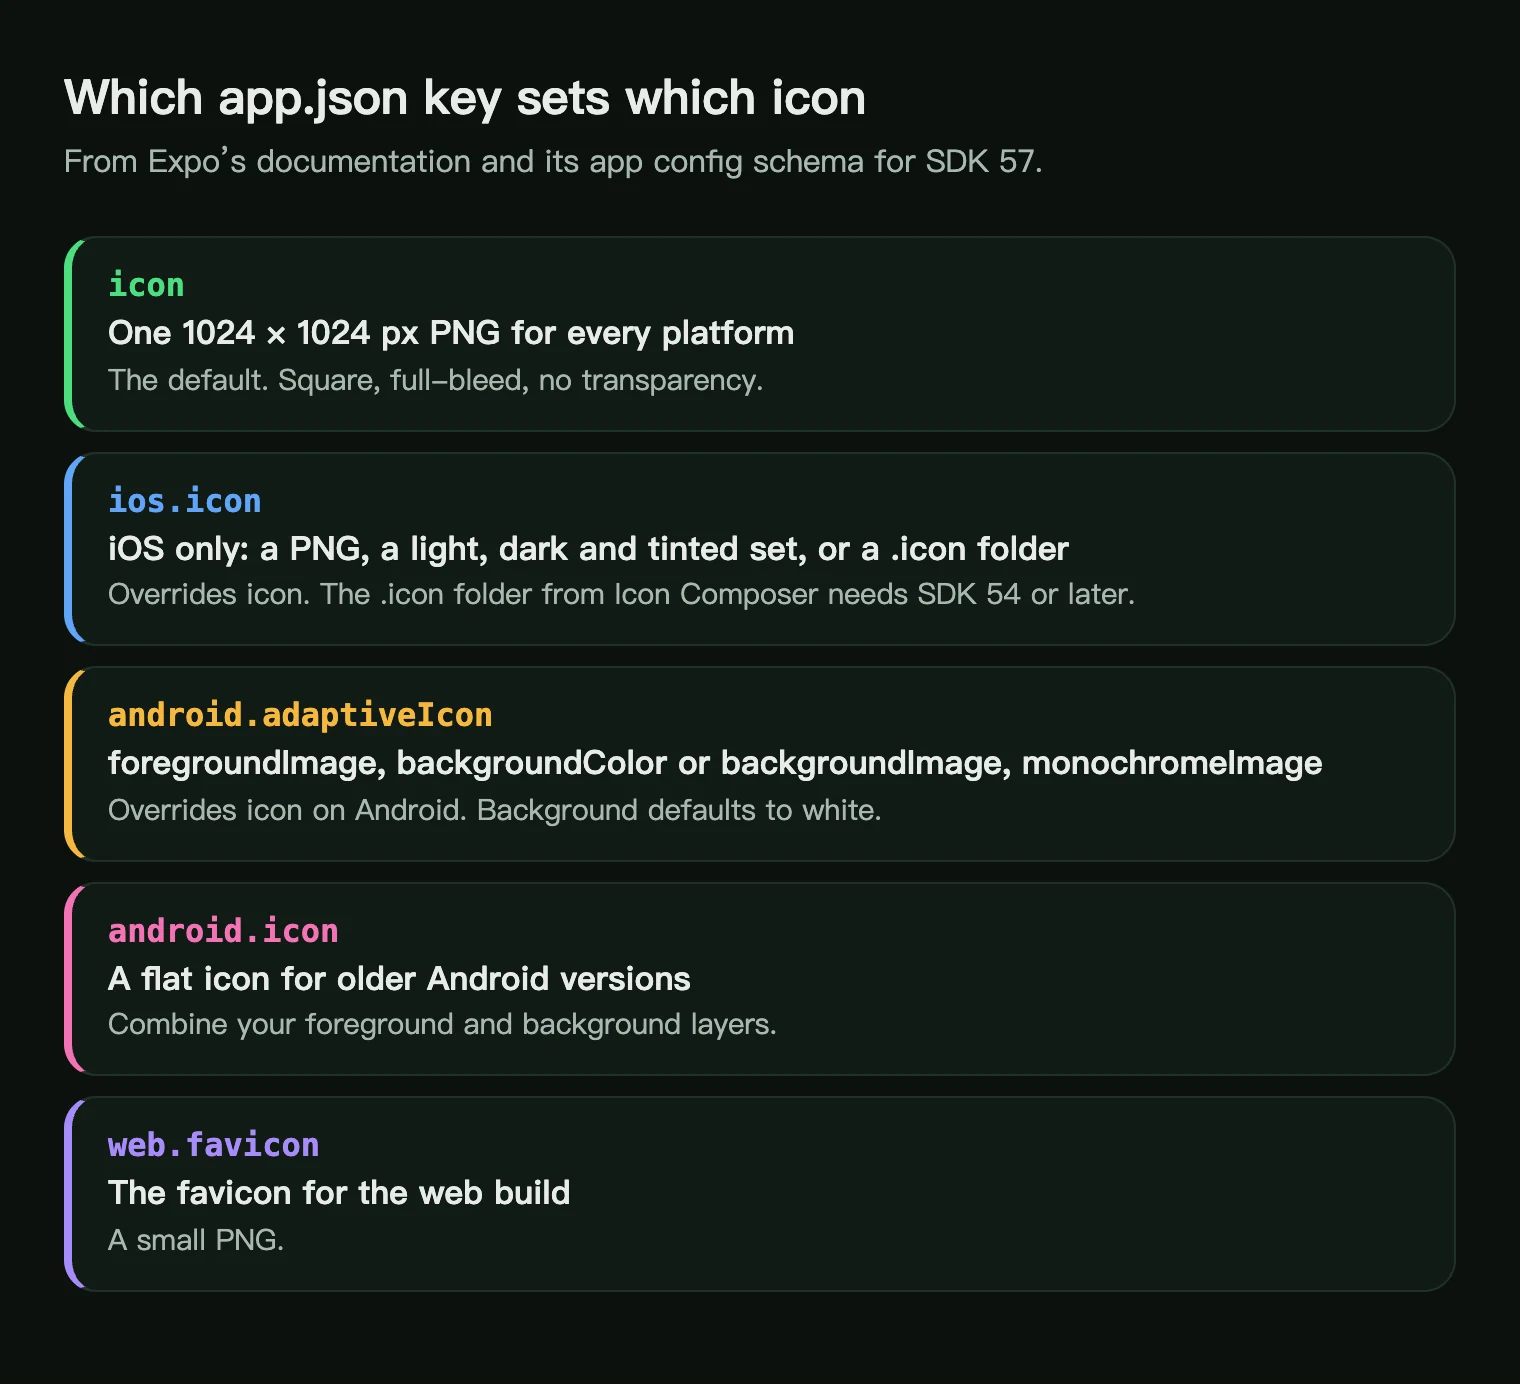Click the heading "Which app.json key sets which icon"
The image size is (1520, 1384).
pyautogui.click(x=465, y=99)
